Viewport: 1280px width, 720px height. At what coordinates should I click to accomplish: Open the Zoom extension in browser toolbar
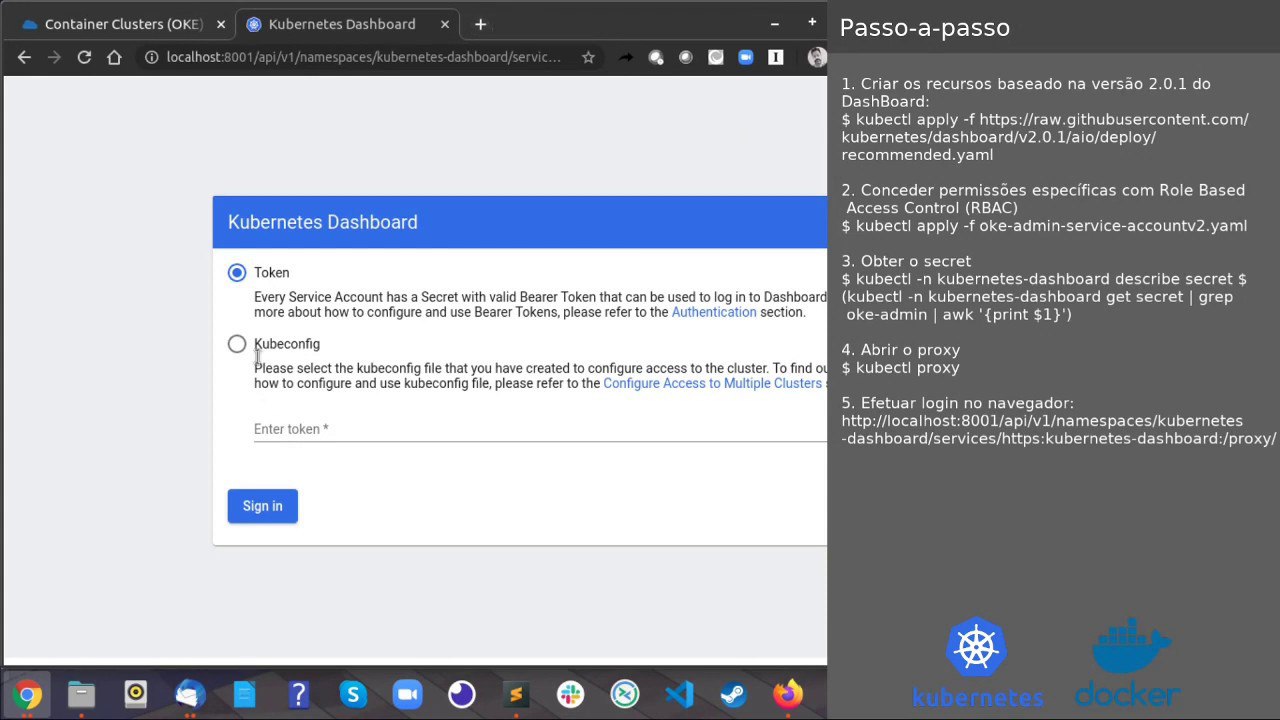(745, 57)
